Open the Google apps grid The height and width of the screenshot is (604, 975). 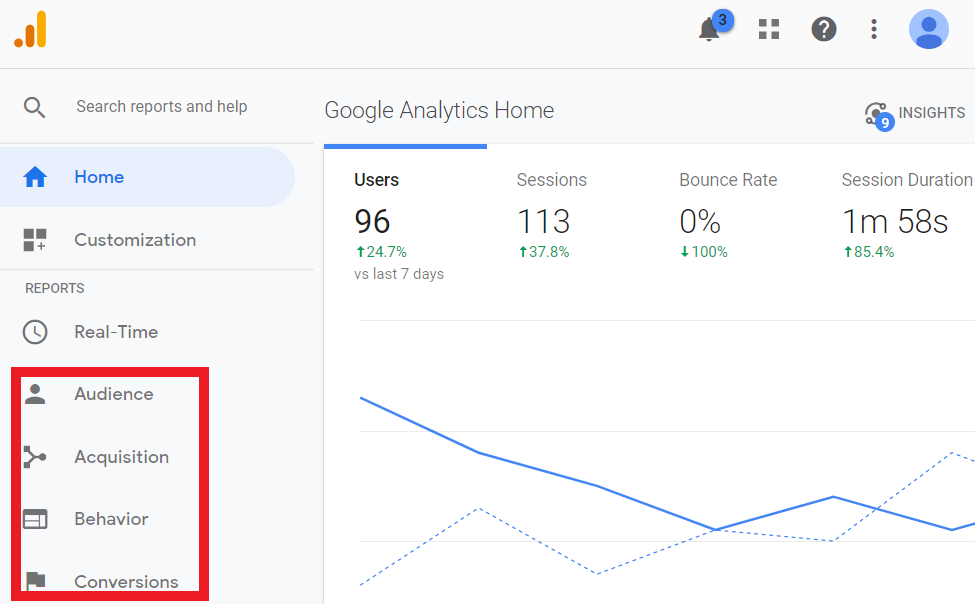pyautogui.click(x=768, y=29)
